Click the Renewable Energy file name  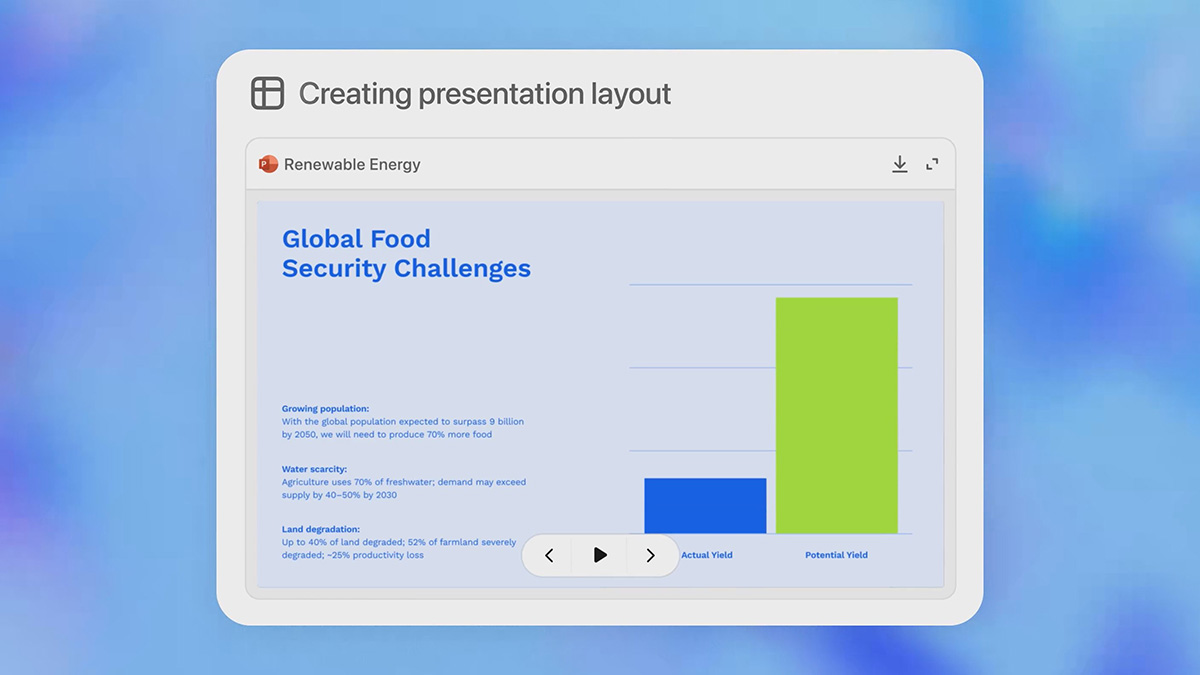[x=352, y=164]
